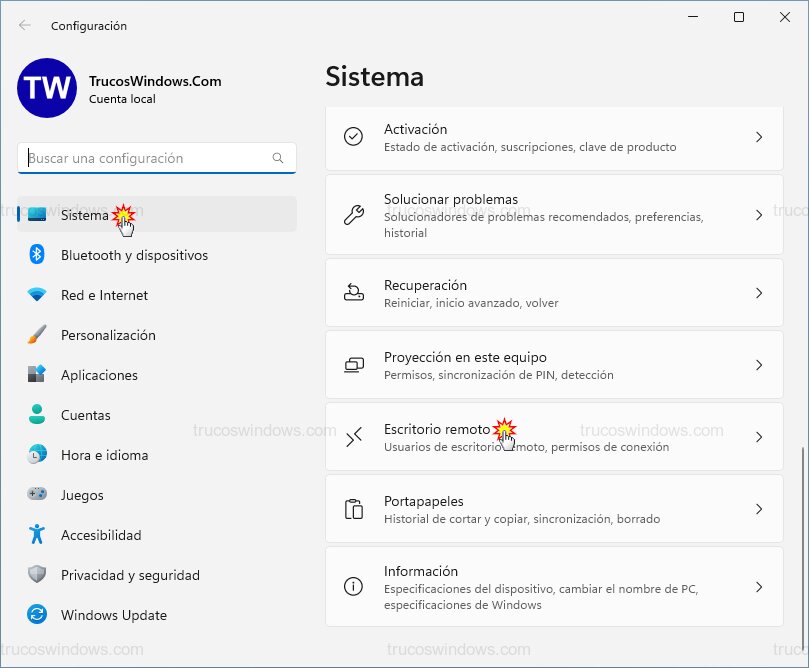Click the Personalización brush icon
The height and width of the screenshot is (668, 809).
36,335
